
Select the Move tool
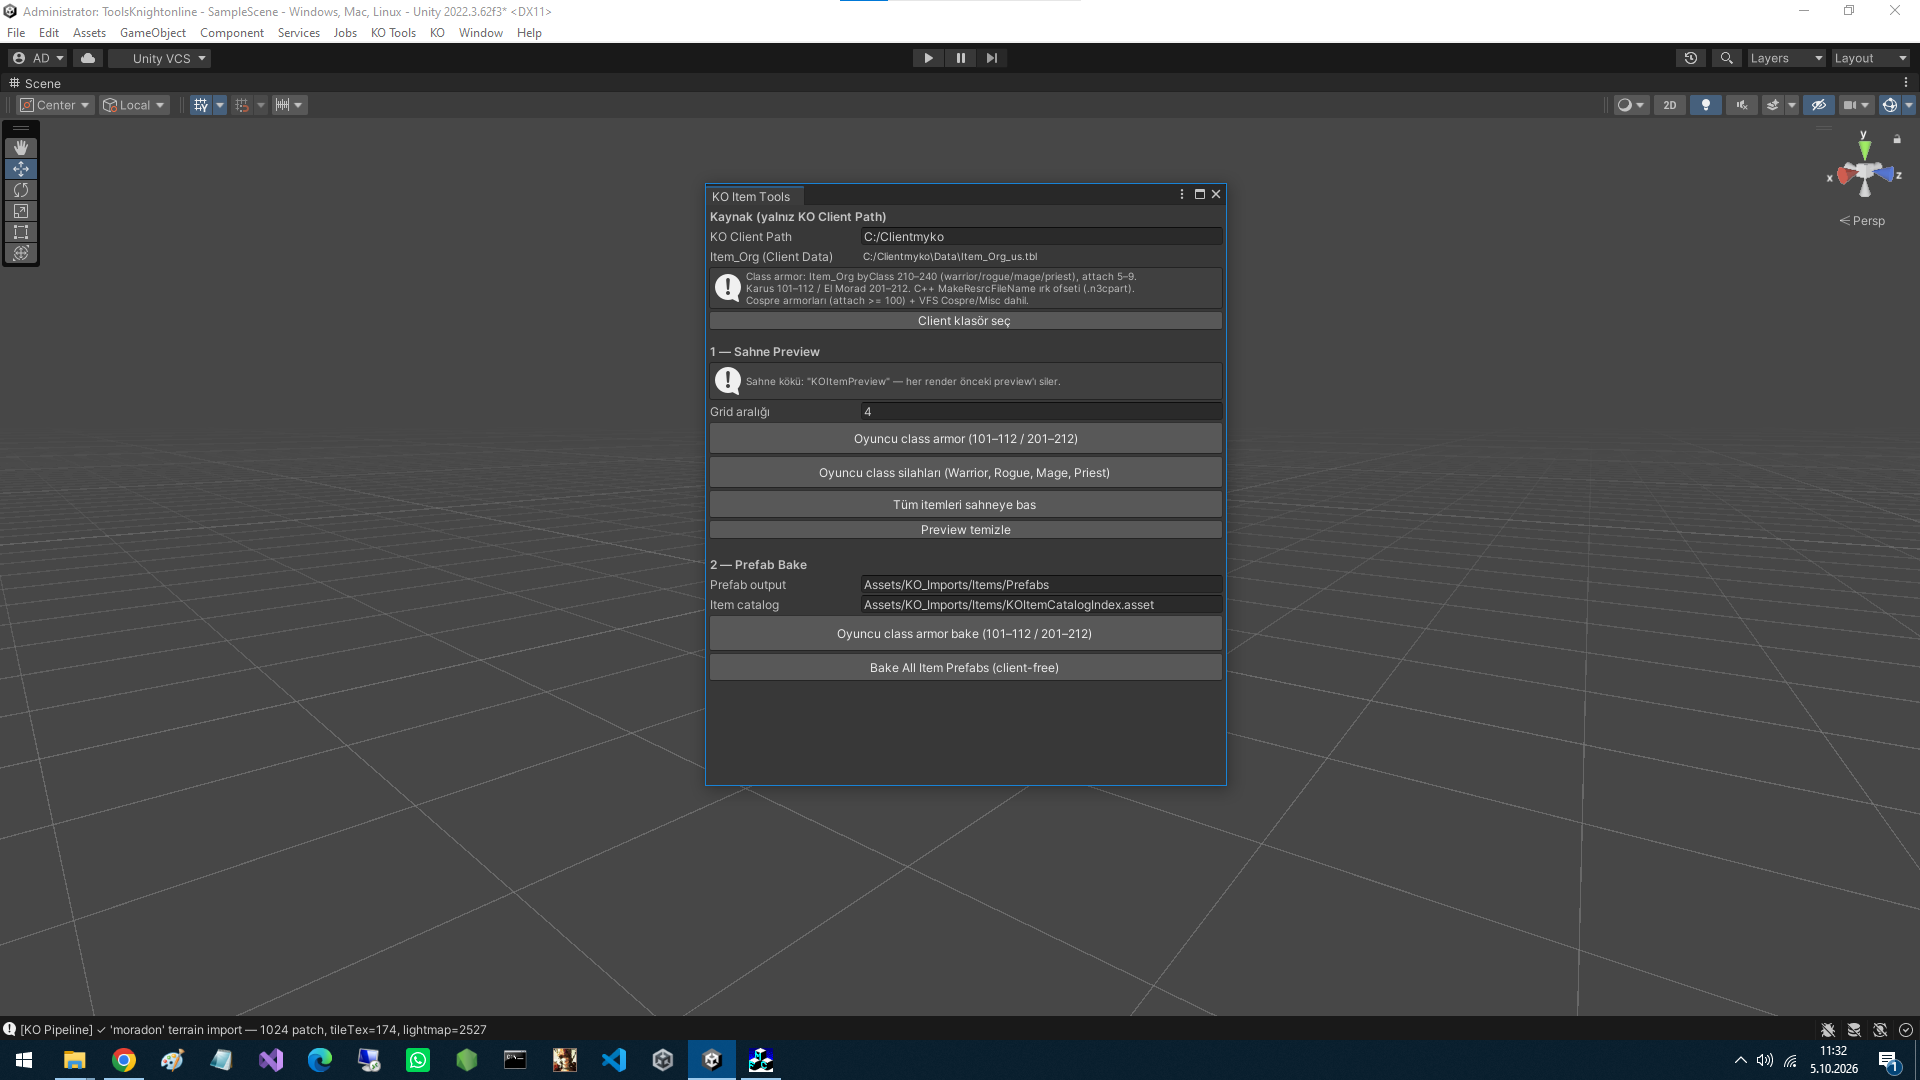(x=21, y=169)
